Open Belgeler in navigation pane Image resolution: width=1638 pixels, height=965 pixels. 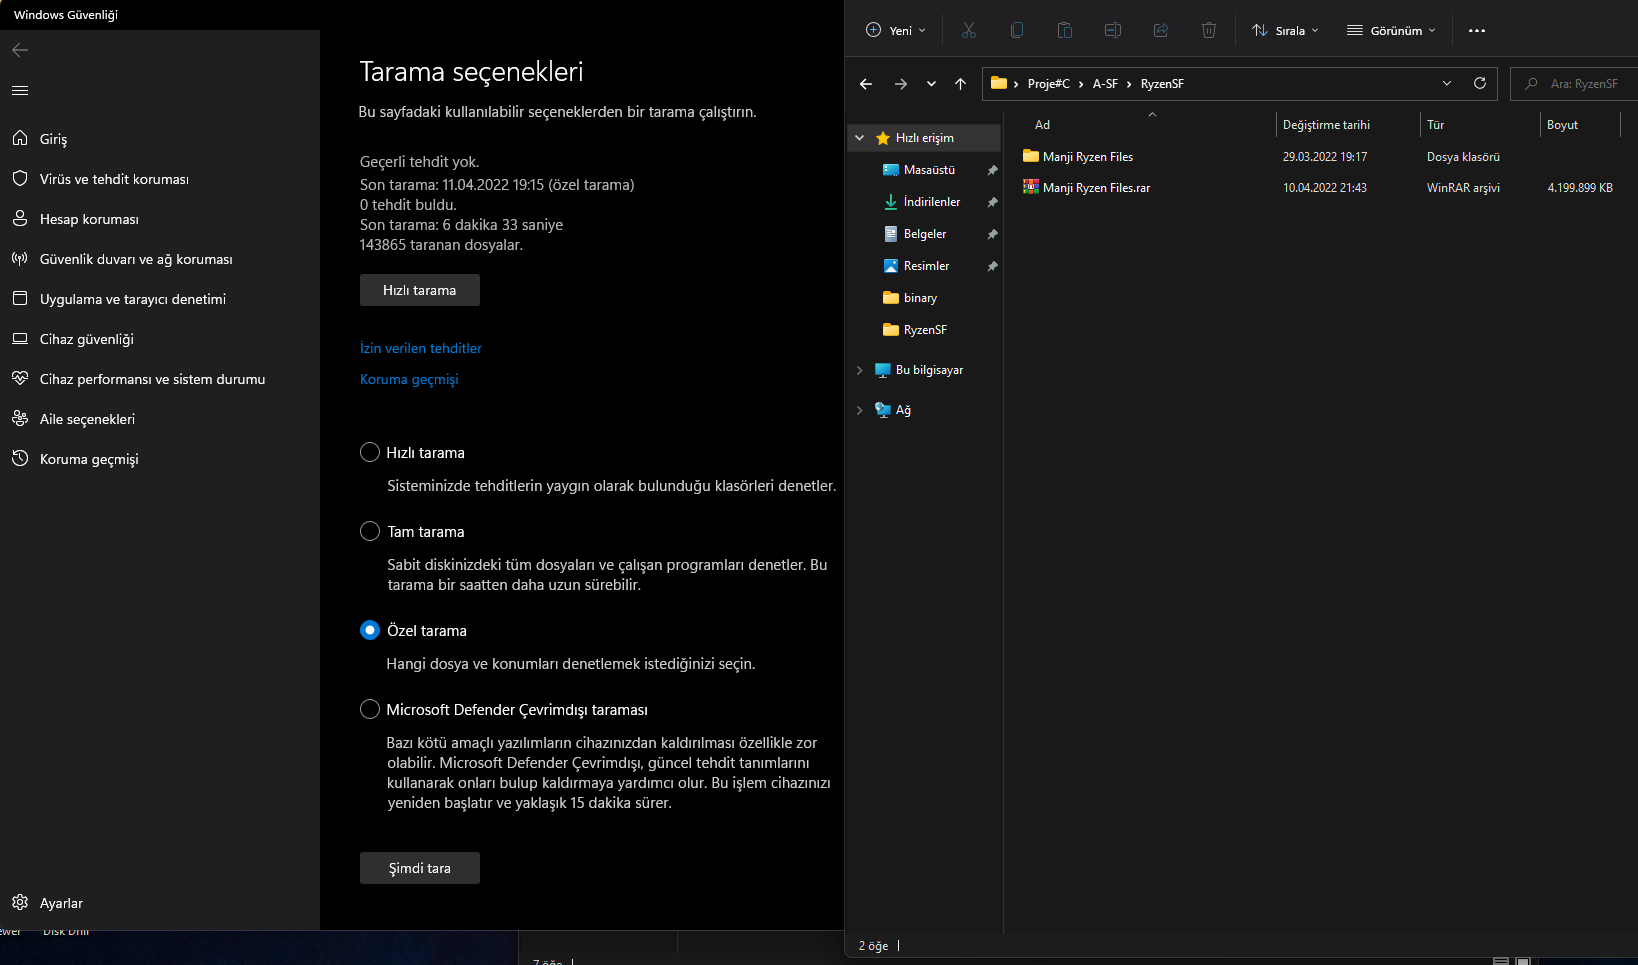pos(924,234)
